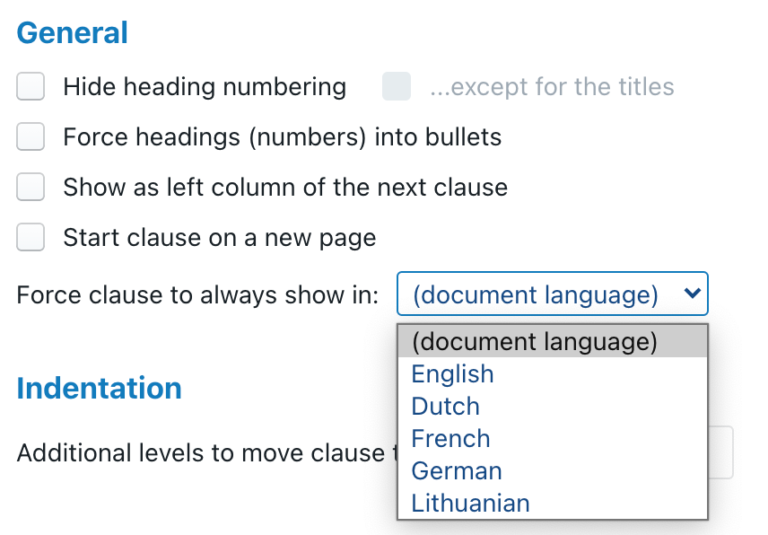Enable the Hide heading numbering checkbox

tap(31, 88)
